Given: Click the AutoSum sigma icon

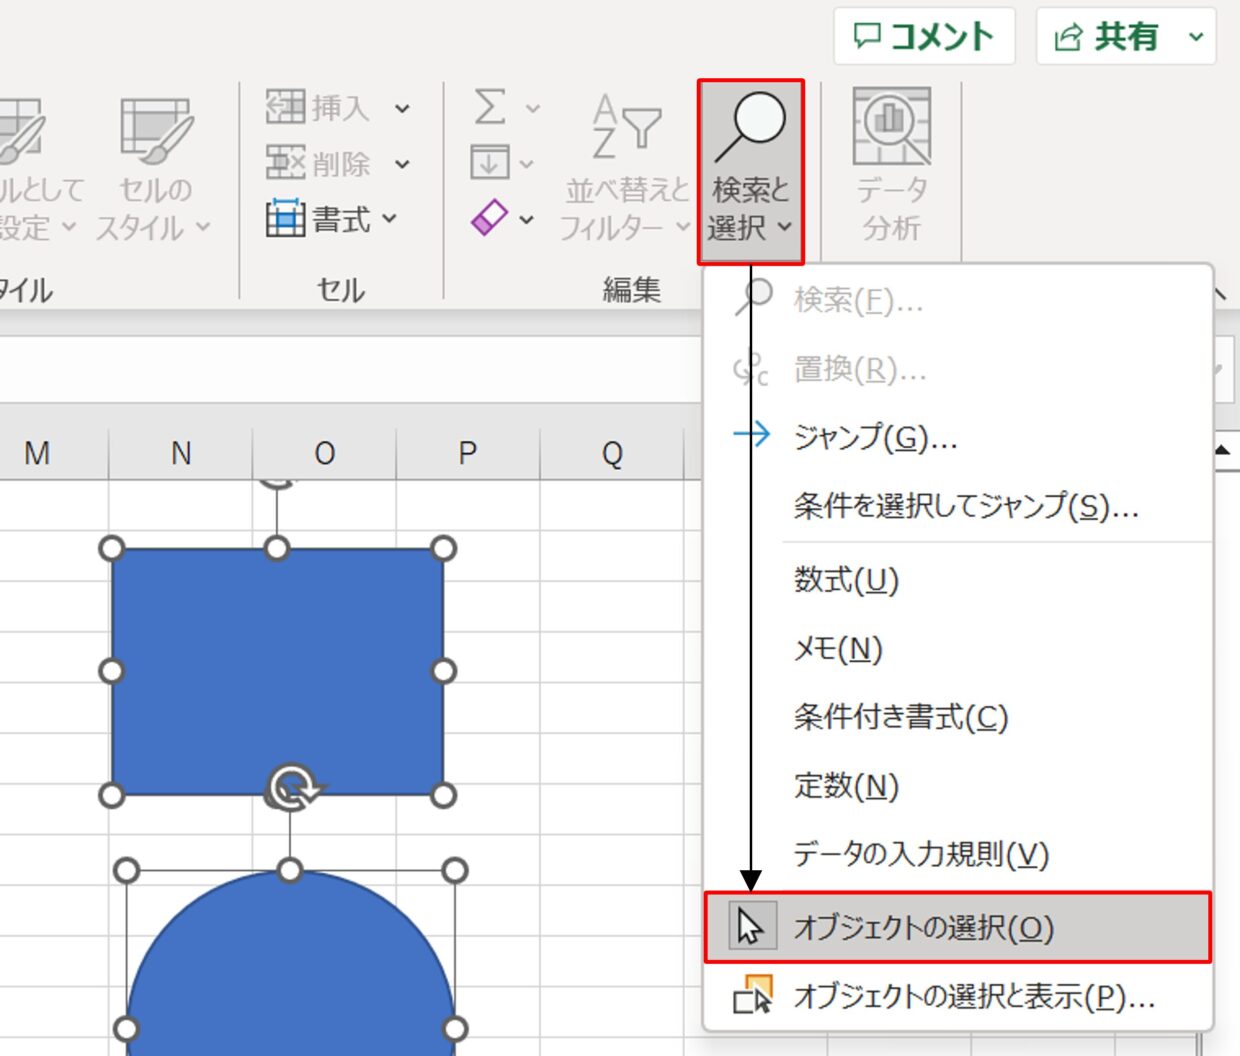Looking at the screenshot, I should pos(490,106).
